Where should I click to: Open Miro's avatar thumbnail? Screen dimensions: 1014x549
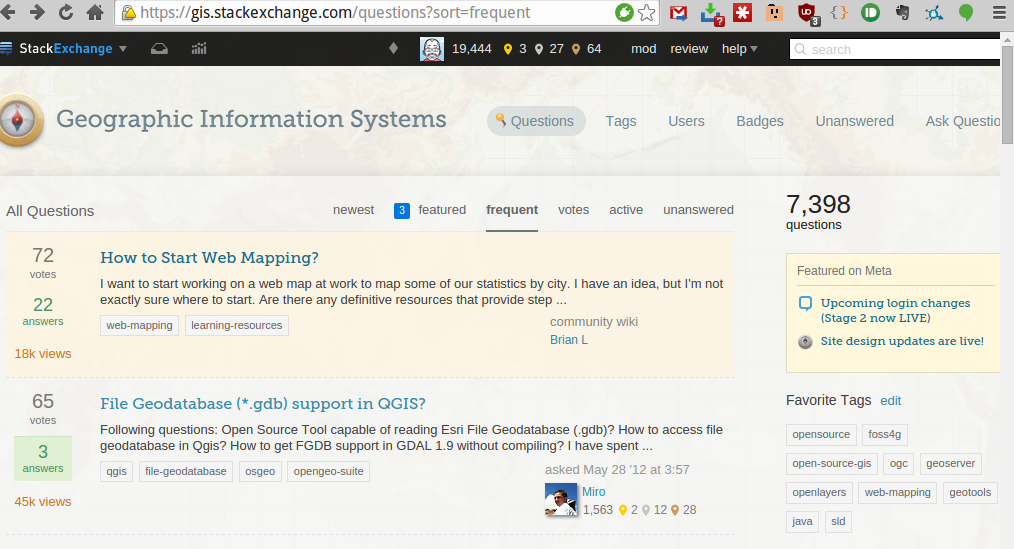561,499
